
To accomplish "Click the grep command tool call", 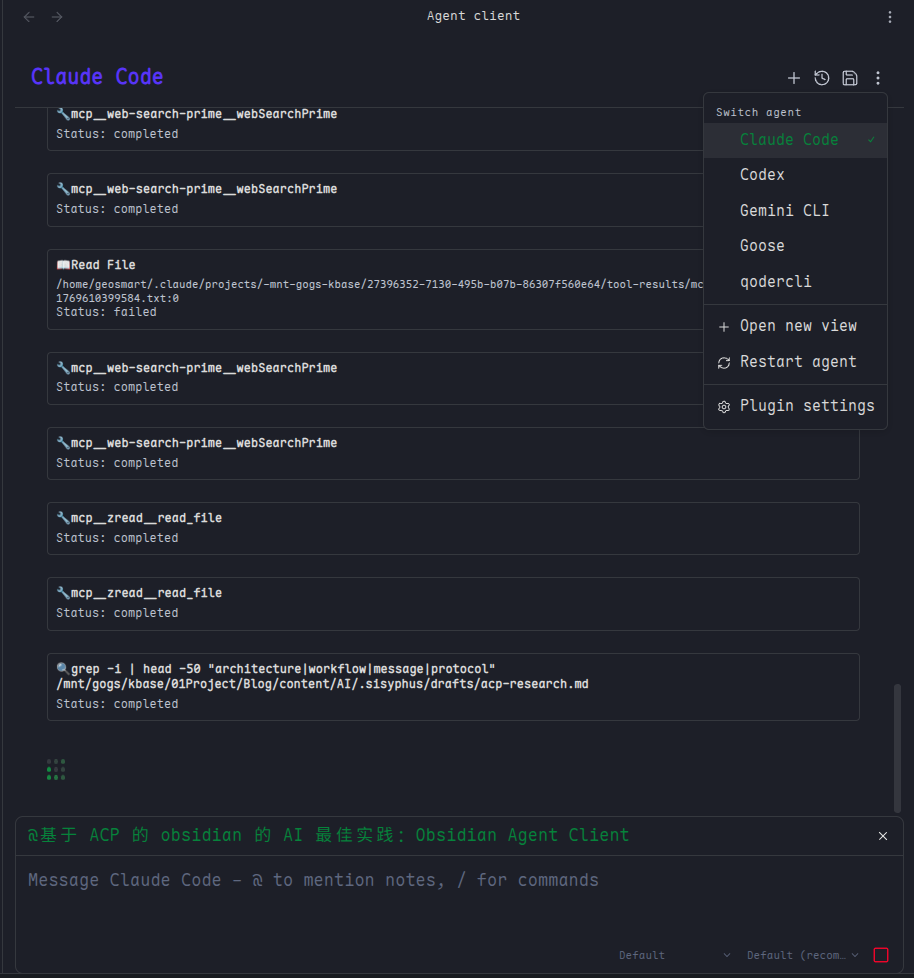I will 453,687.
